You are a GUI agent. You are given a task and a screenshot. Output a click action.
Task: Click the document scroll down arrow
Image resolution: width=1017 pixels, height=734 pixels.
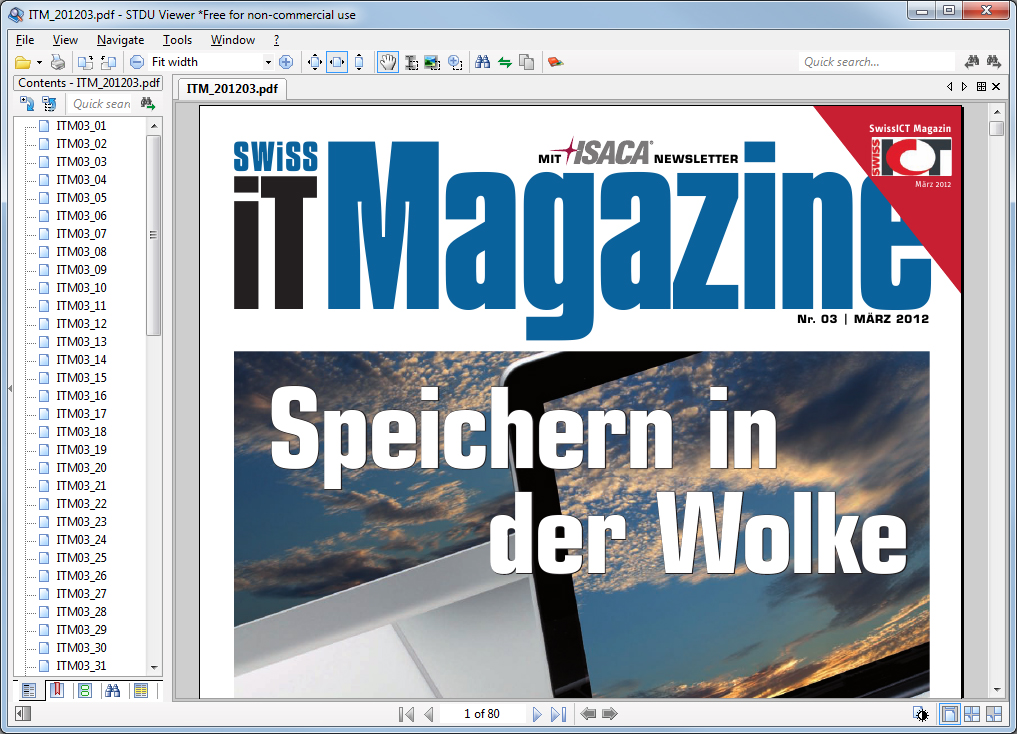pos(997,691)
